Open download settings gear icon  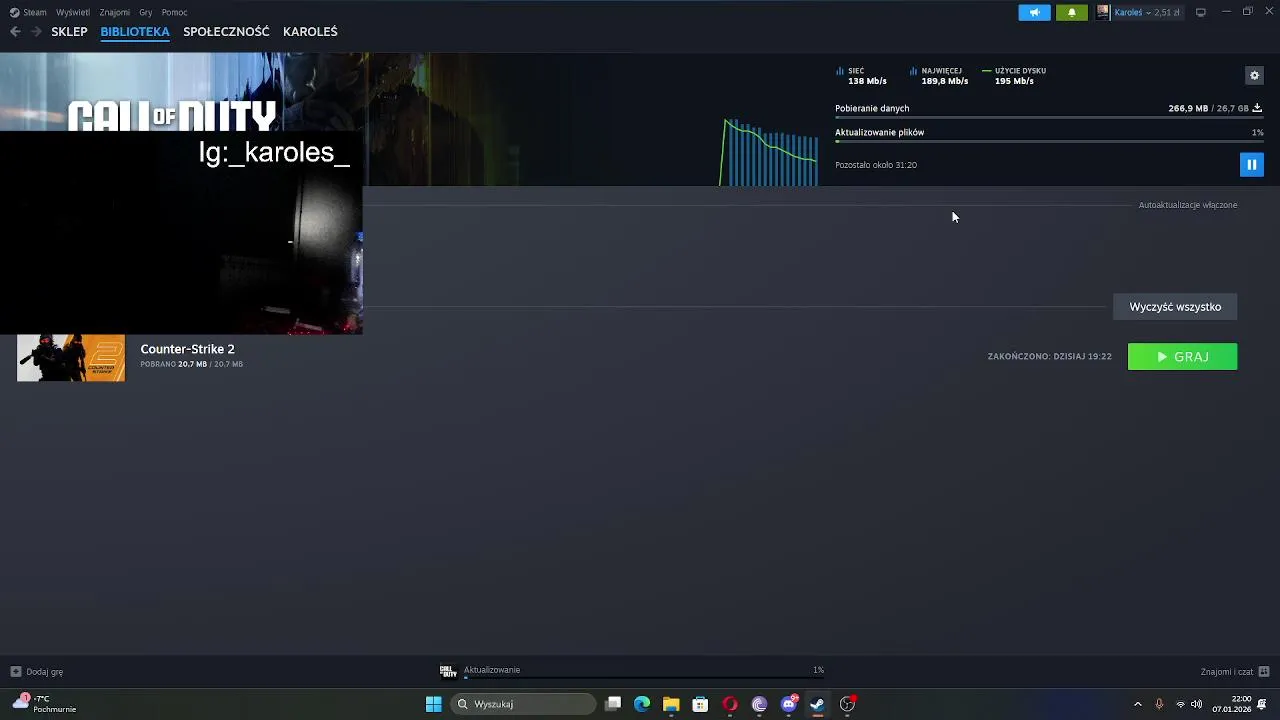click(x=1254, y=75)
